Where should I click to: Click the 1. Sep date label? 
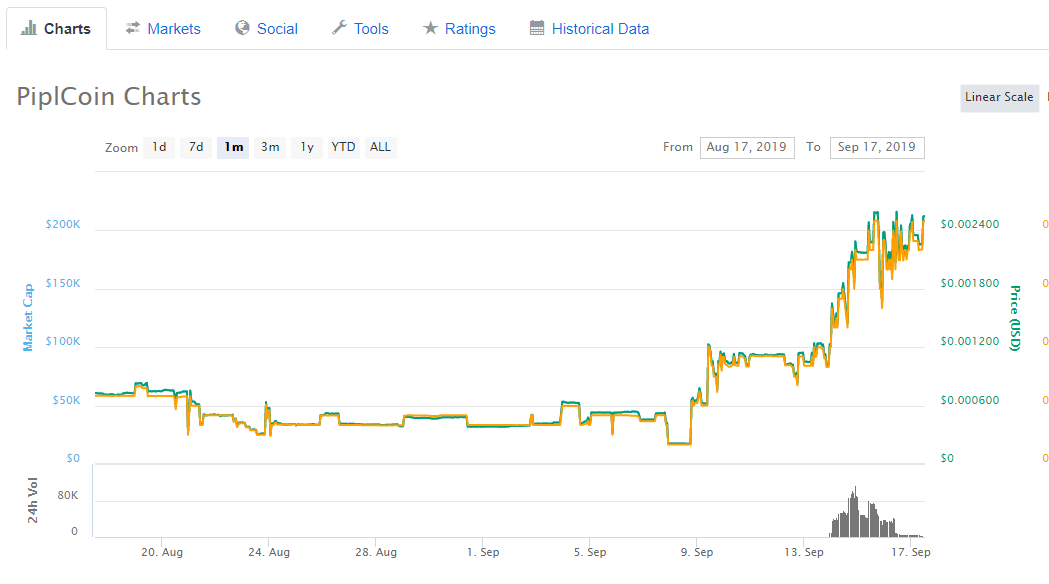point(483,553)
